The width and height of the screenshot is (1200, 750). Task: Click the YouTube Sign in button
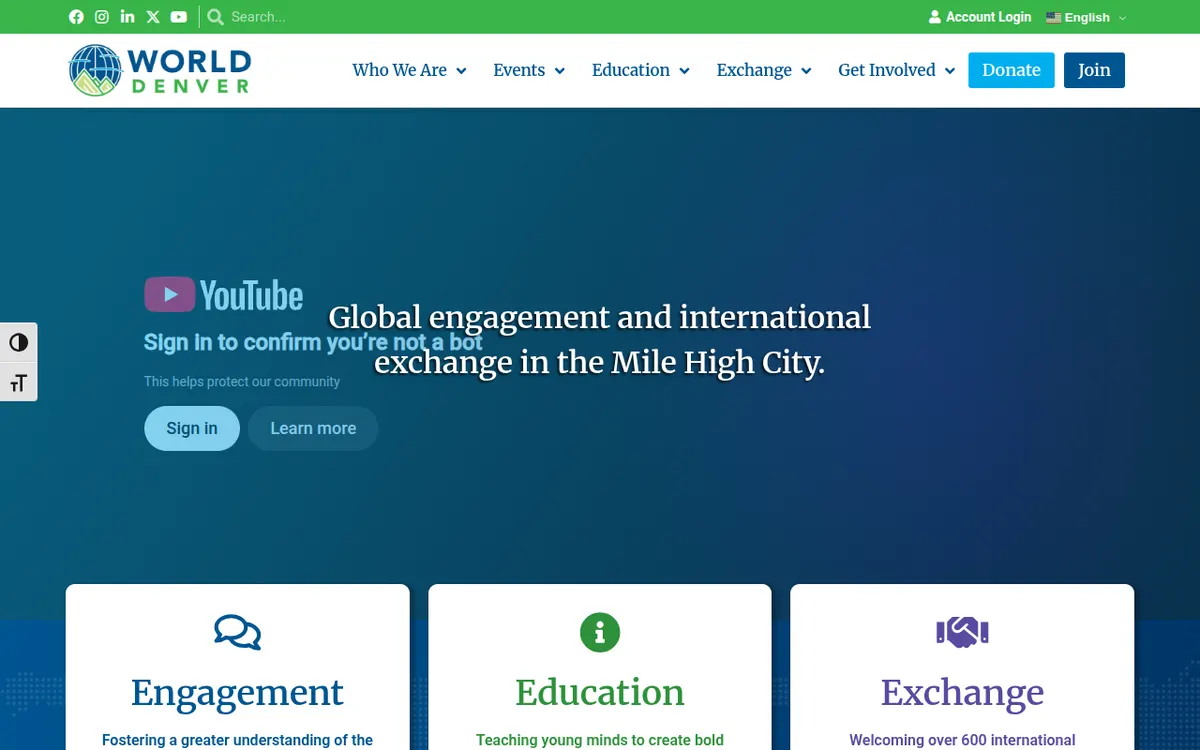point(192,428)
